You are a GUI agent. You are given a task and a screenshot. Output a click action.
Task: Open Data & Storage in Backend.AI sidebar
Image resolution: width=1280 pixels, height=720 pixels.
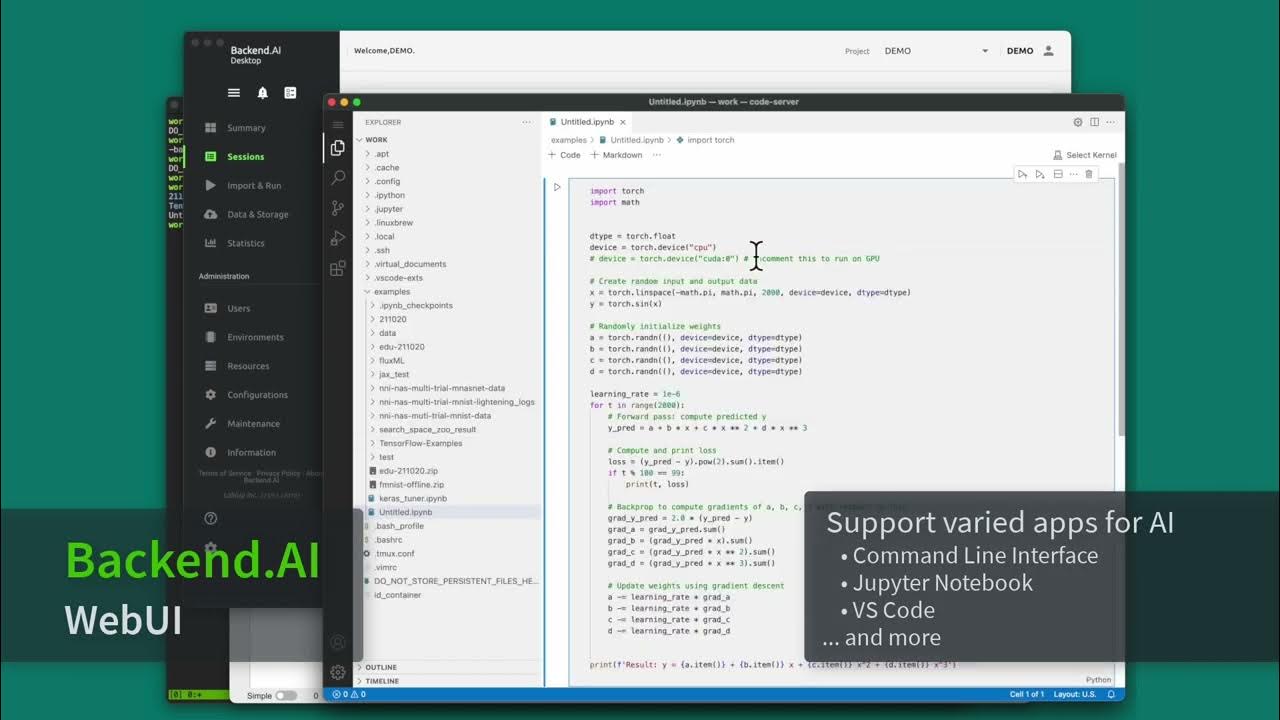click(x=257, y=214)
